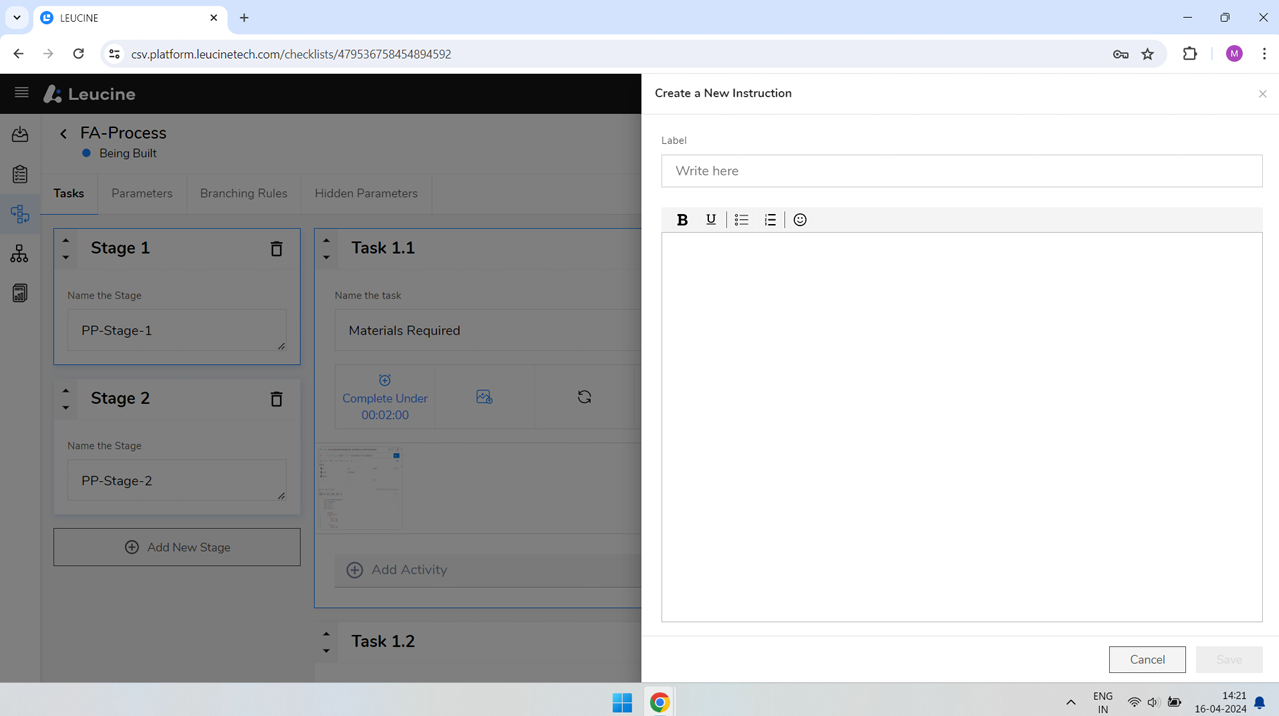Click the add media image icon
The image size is (1279, 716).
tap(484, 397)
